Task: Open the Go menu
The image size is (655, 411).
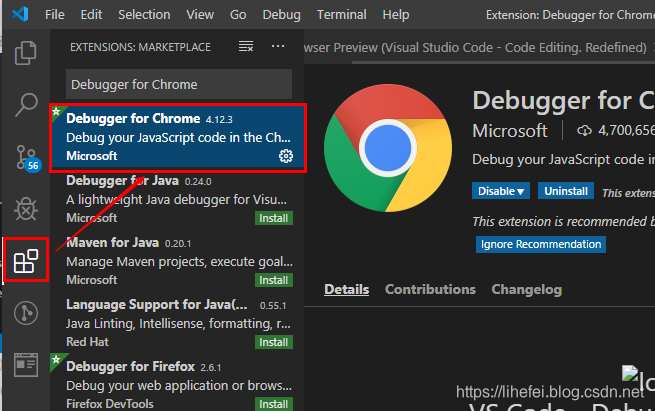Action: click(x=238, y=15)
